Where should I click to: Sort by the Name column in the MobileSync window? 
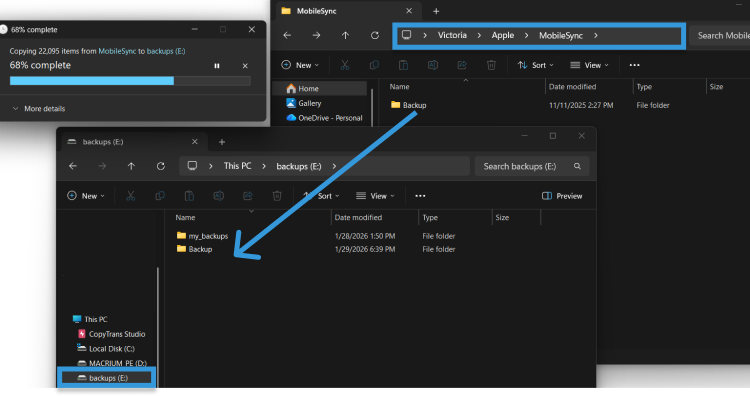pos(399,87)
